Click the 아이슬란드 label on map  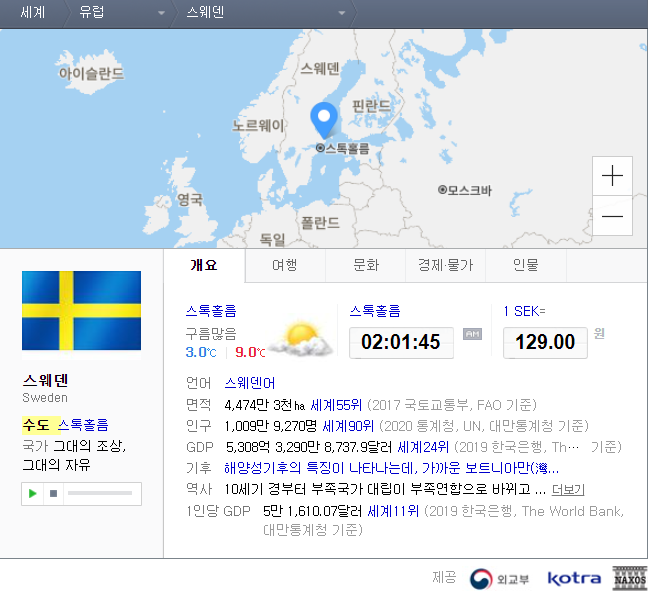click(91, 74)
